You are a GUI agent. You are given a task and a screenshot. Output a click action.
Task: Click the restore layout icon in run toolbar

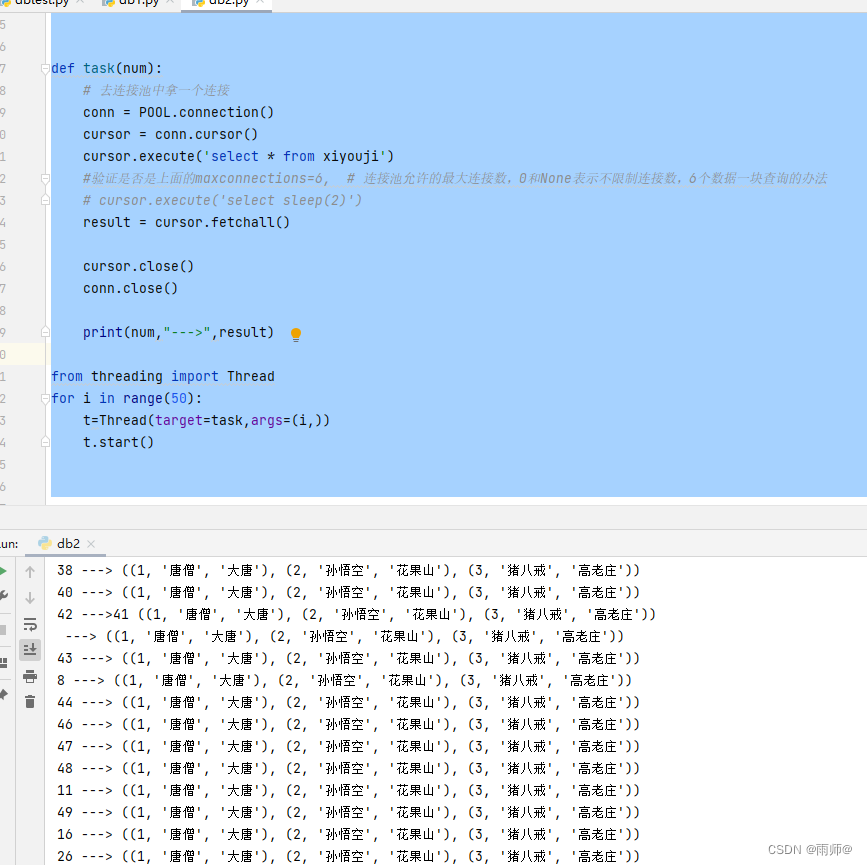[6, 663]
